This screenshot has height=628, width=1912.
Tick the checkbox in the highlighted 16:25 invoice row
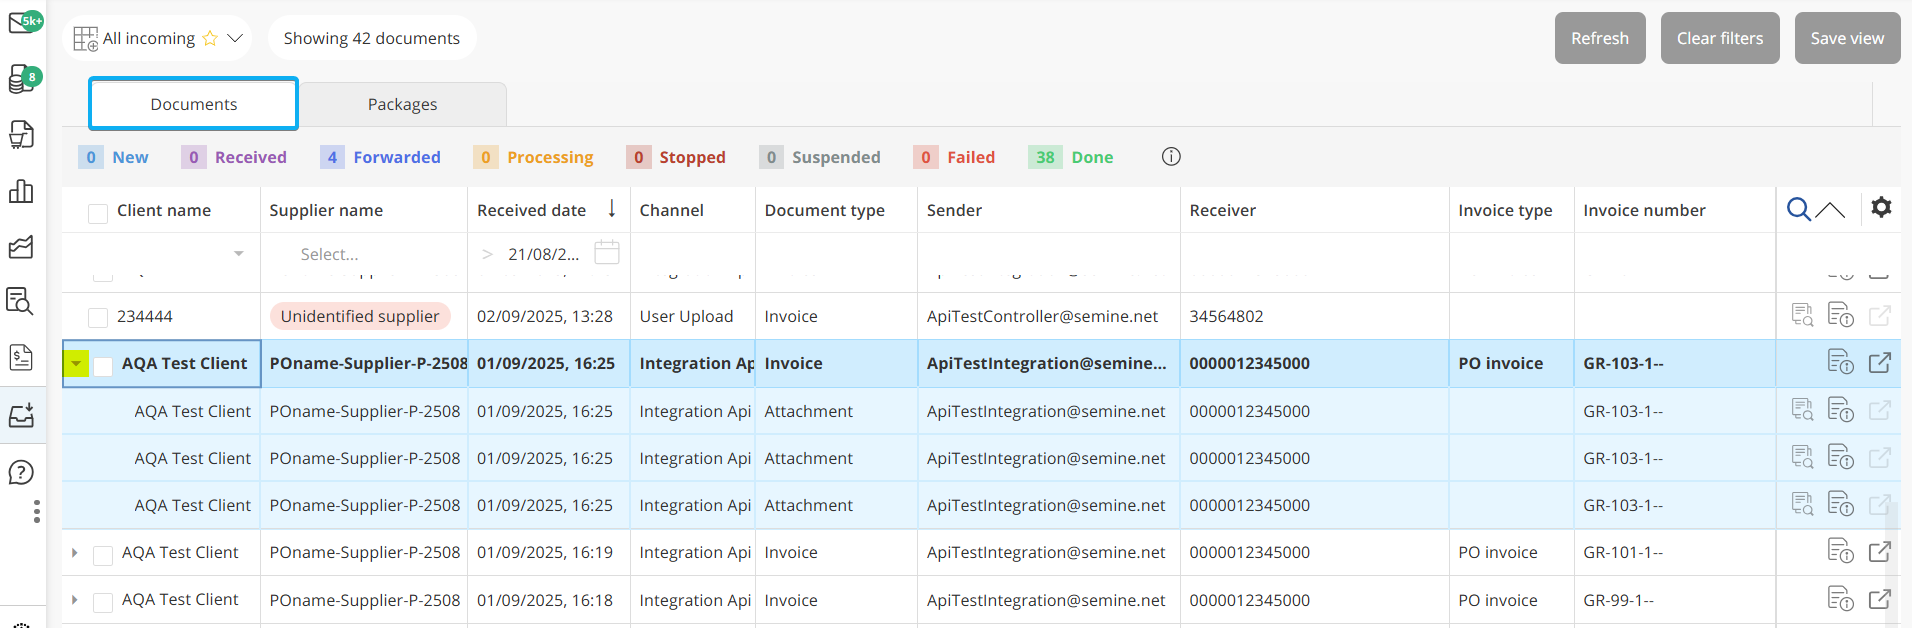tap(103, 366)
